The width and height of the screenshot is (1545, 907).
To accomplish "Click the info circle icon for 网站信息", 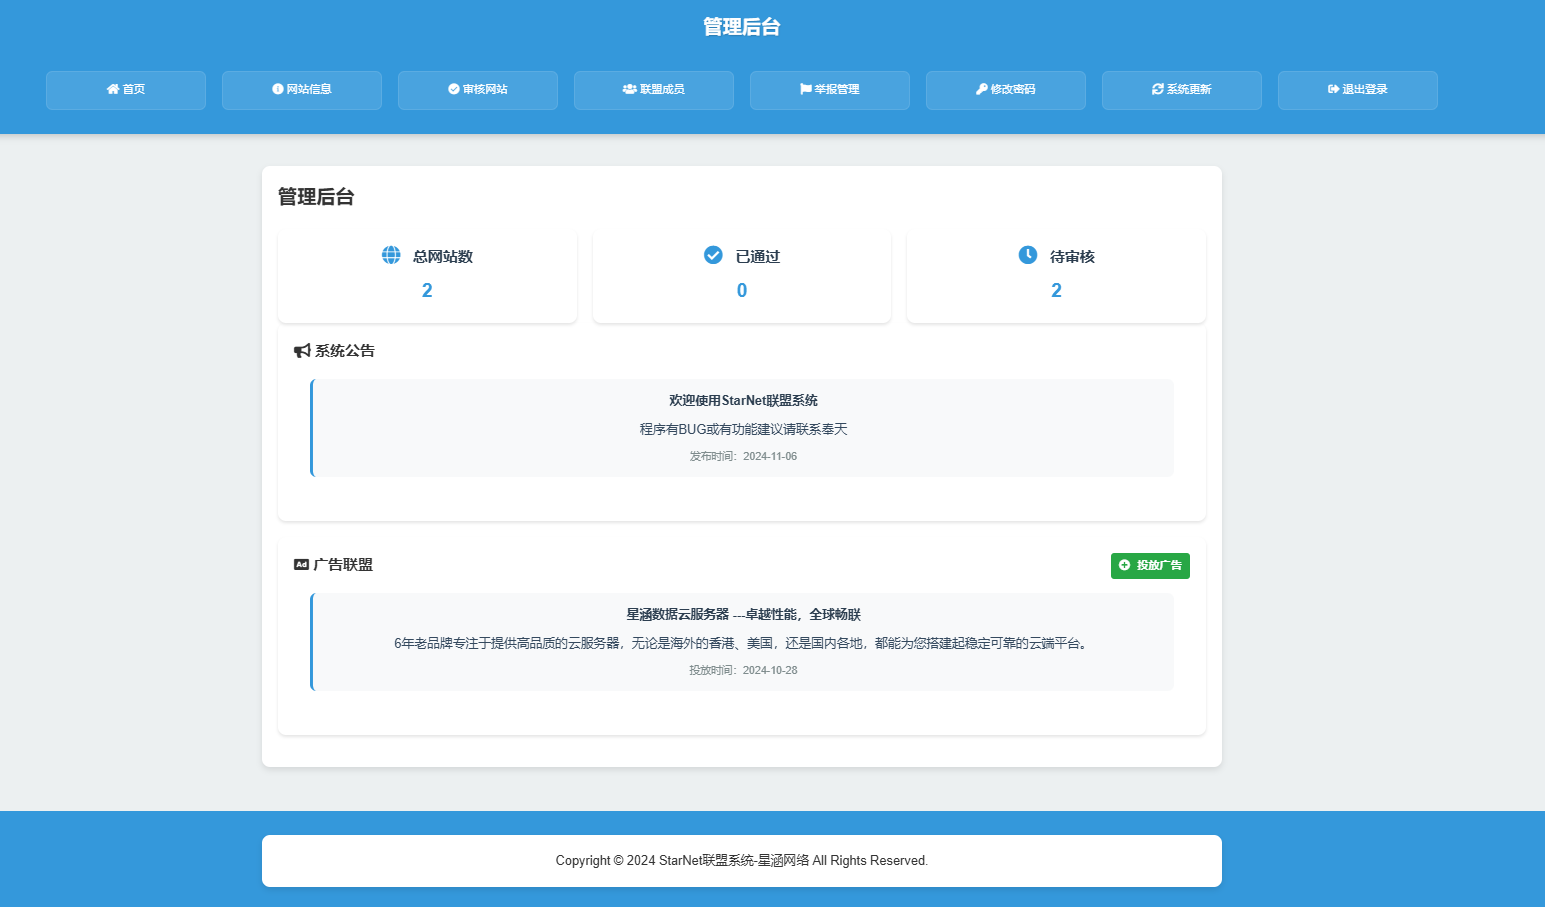I will coord(278,89).
